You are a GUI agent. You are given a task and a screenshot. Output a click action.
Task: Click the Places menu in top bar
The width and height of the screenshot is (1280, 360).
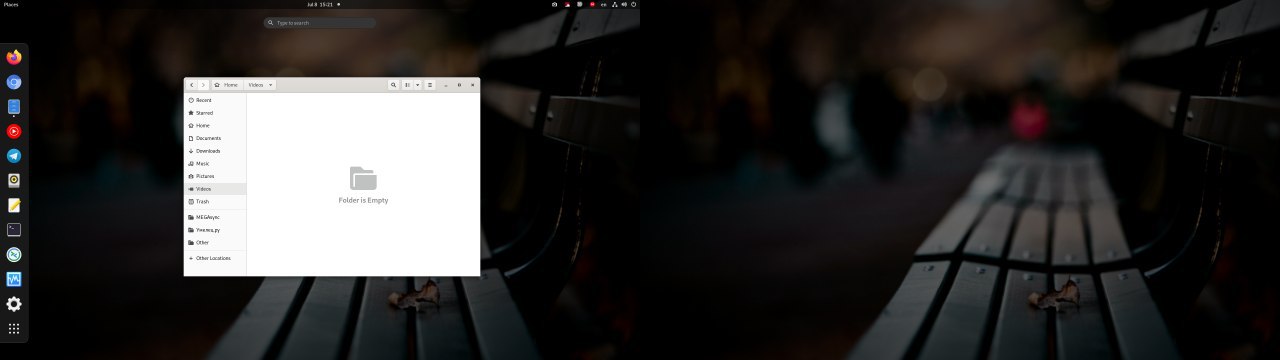pyautogui.click(x=11, y=4)
